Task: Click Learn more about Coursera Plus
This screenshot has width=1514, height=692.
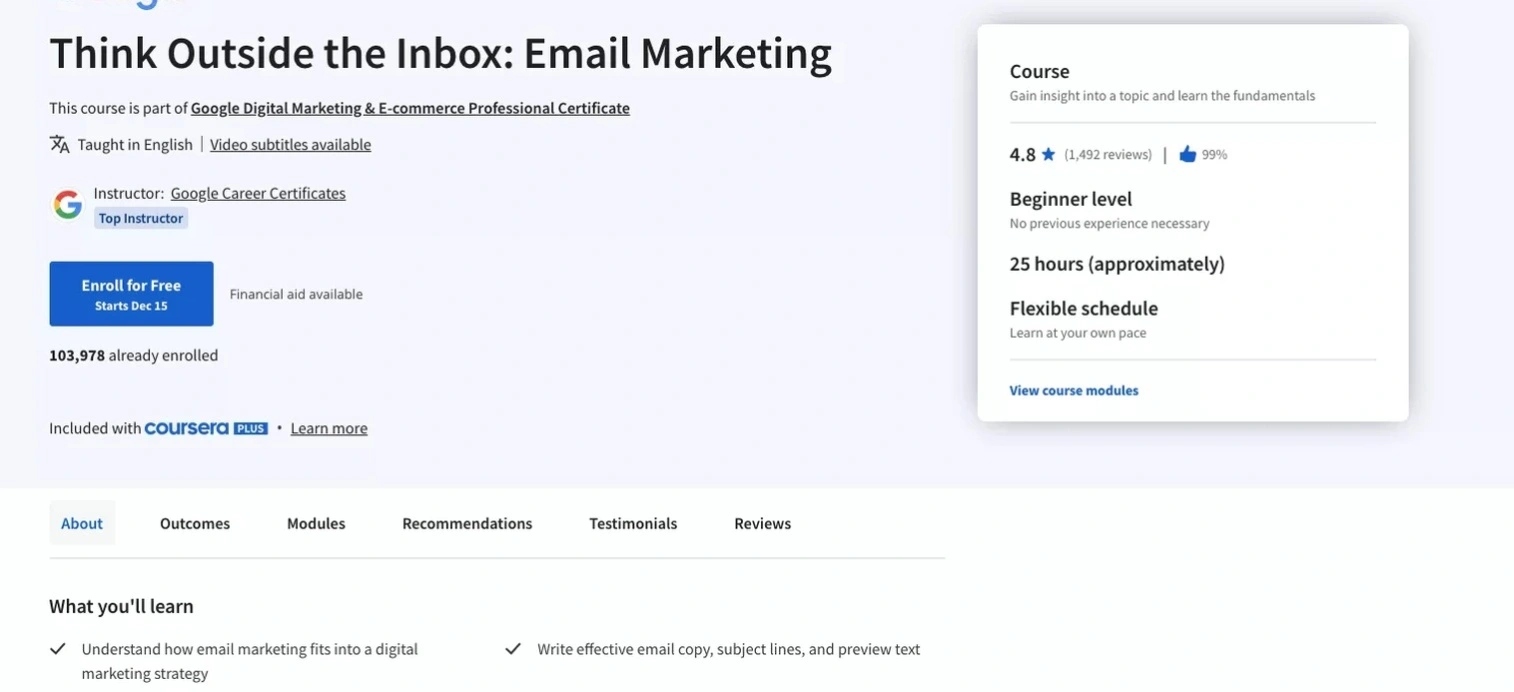Action: 329,428
